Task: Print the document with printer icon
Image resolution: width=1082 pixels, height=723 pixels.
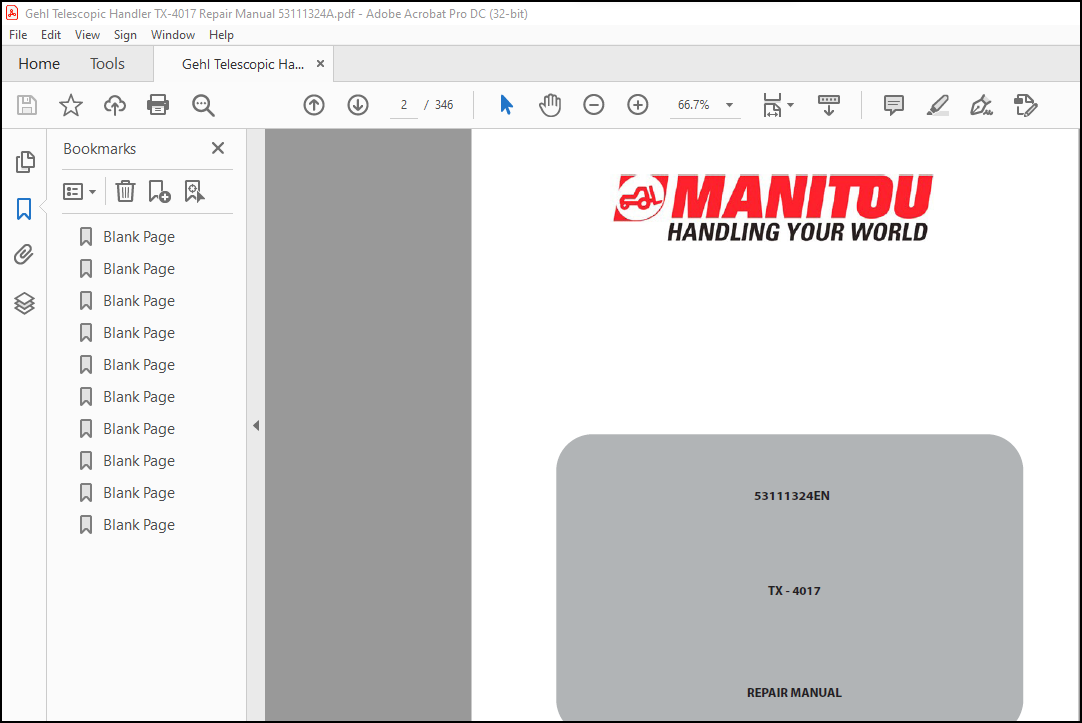Action: coord(158,105)
